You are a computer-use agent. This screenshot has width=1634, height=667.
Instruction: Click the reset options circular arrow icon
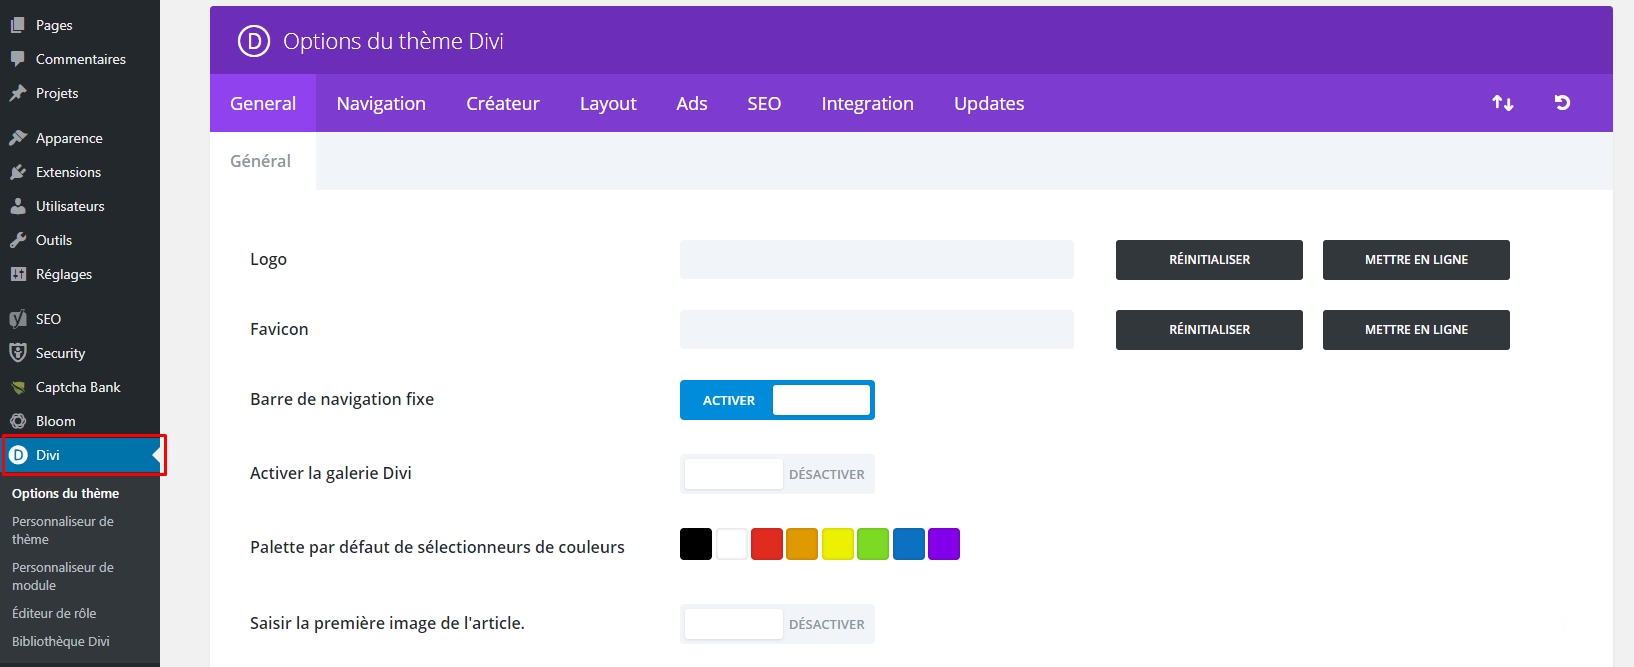coord(1562,103)
